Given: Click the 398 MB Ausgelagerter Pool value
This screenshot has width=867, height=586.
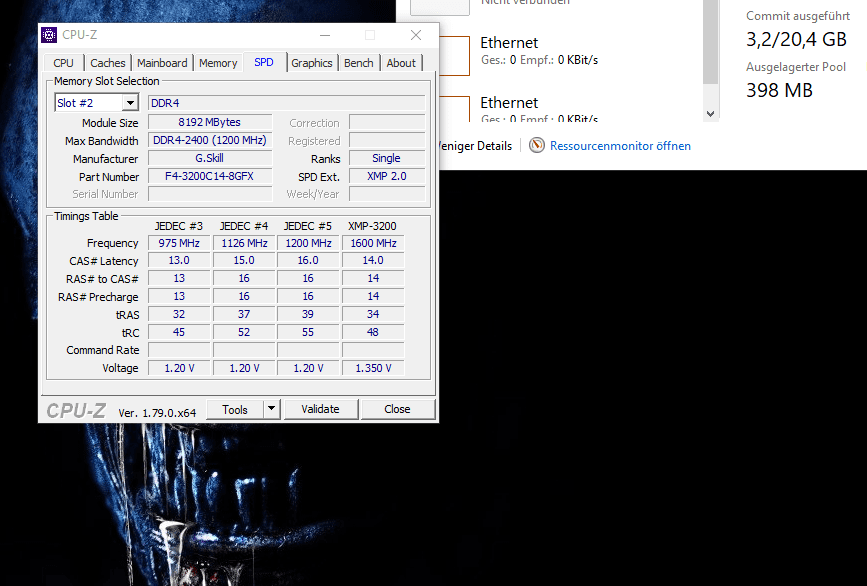Looking at the screenshot, I should click(x=779, y=90).
